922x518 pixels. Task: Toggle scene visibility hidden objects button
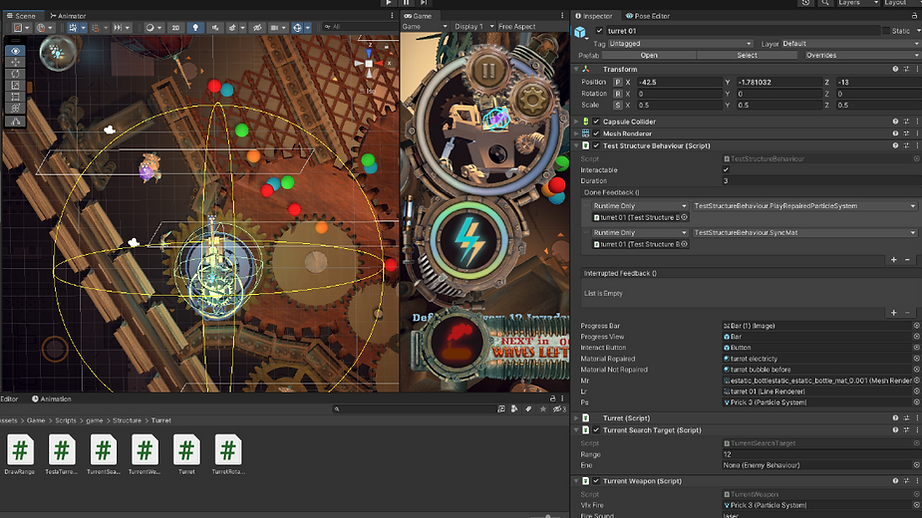[257, 28]
